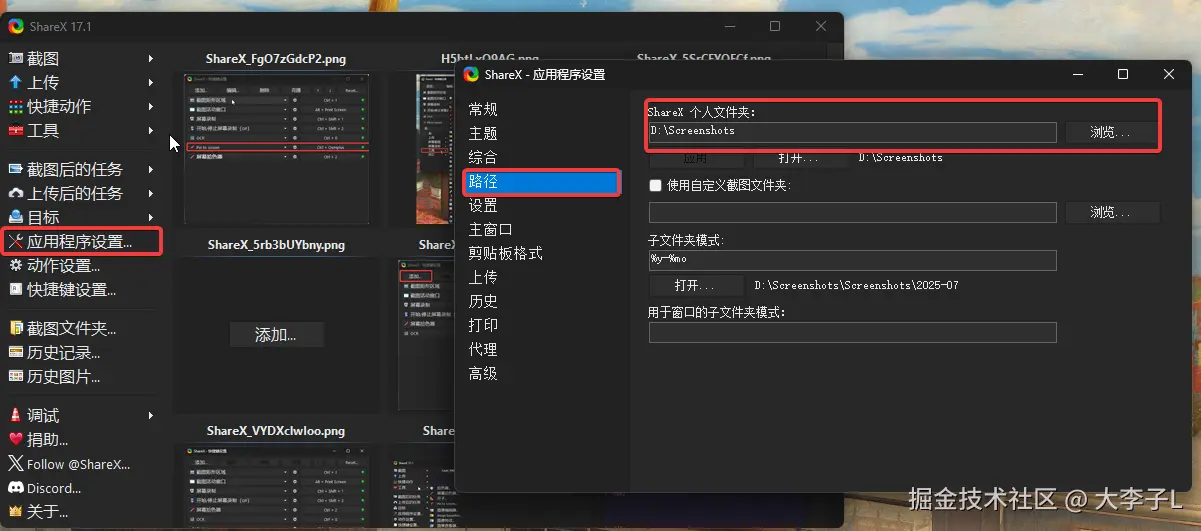Click the heart icon for 捐助
The width and height of the screenshot is (1201, 531).
pyautogui.click(x=16, y=439)
